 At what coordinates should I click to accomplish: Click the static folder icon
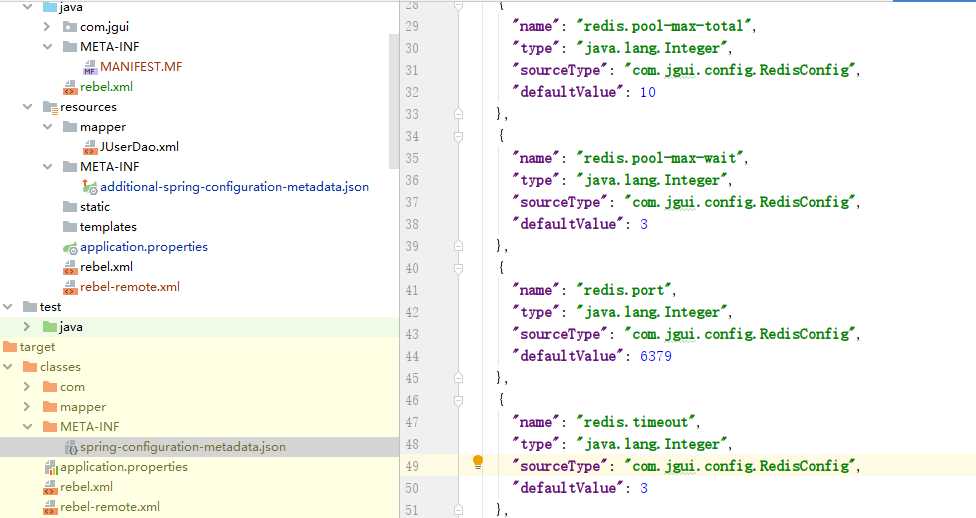click(70, 207)
